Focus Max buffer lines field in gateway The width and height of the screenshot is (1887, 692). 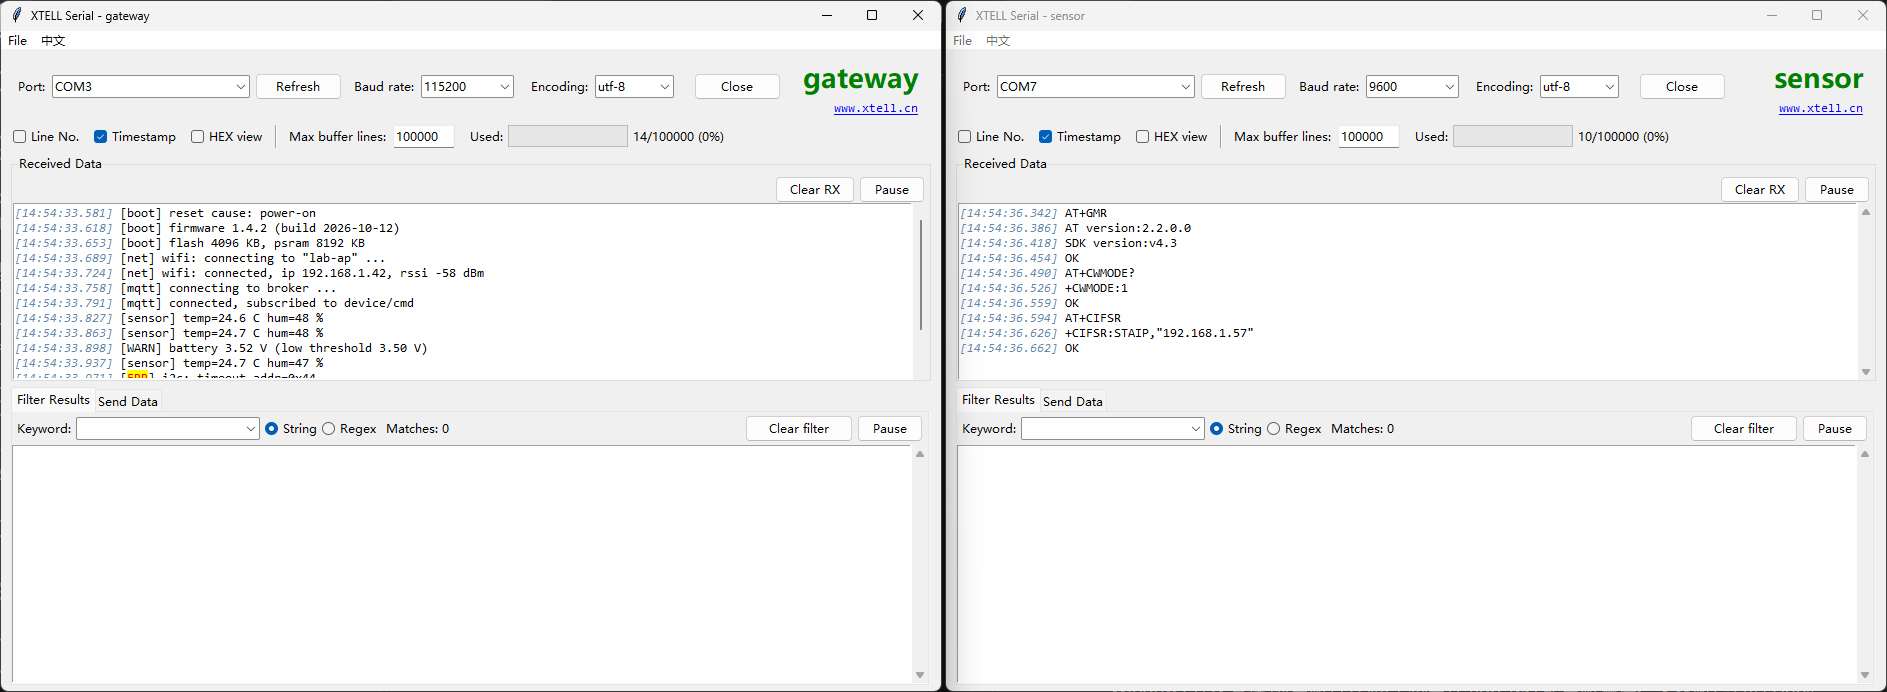pyautogui.click(x=424, y=137)
